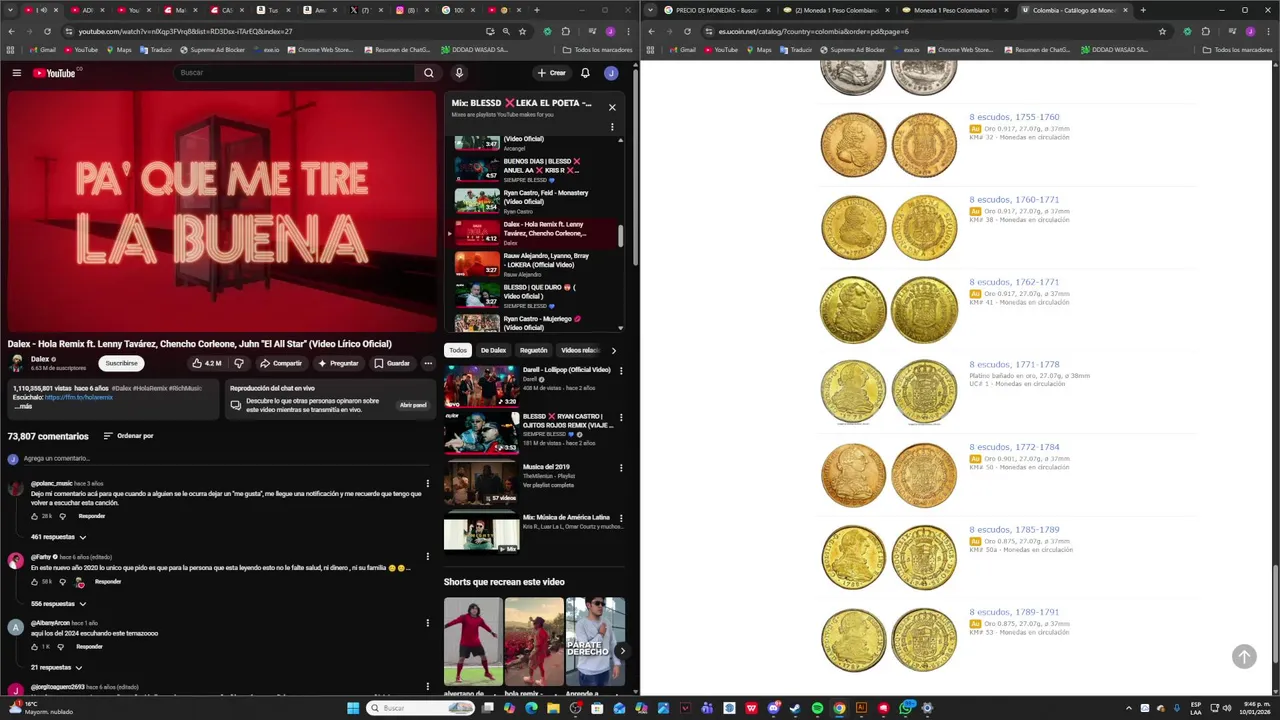Open the tab search dropdown in right Chrome

point(651,10)
